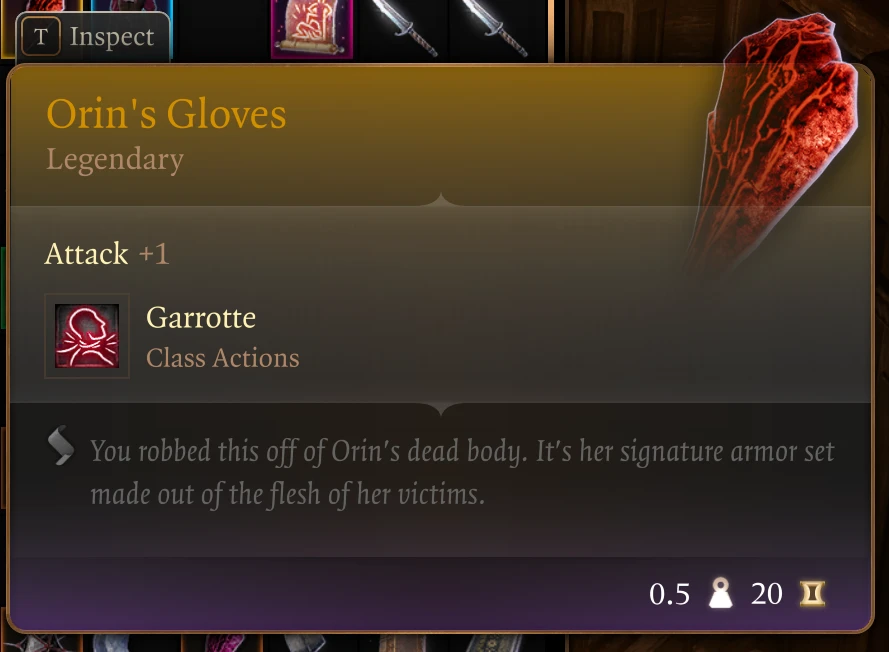The image size is (889, 652).
Task: Click the Attack +1 bonus line
Action: tap(107, 253)
